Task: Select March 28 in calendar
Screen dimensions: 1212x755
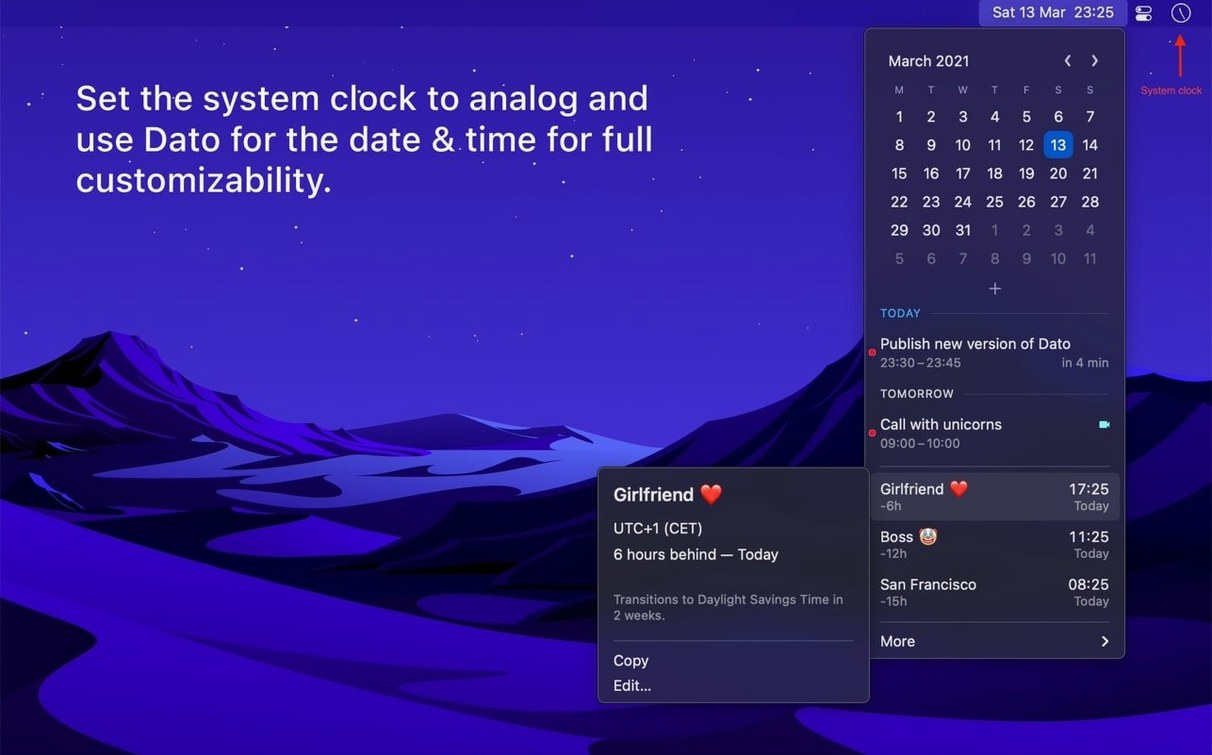Action: pyautogui.click(x=1090, y=202)
